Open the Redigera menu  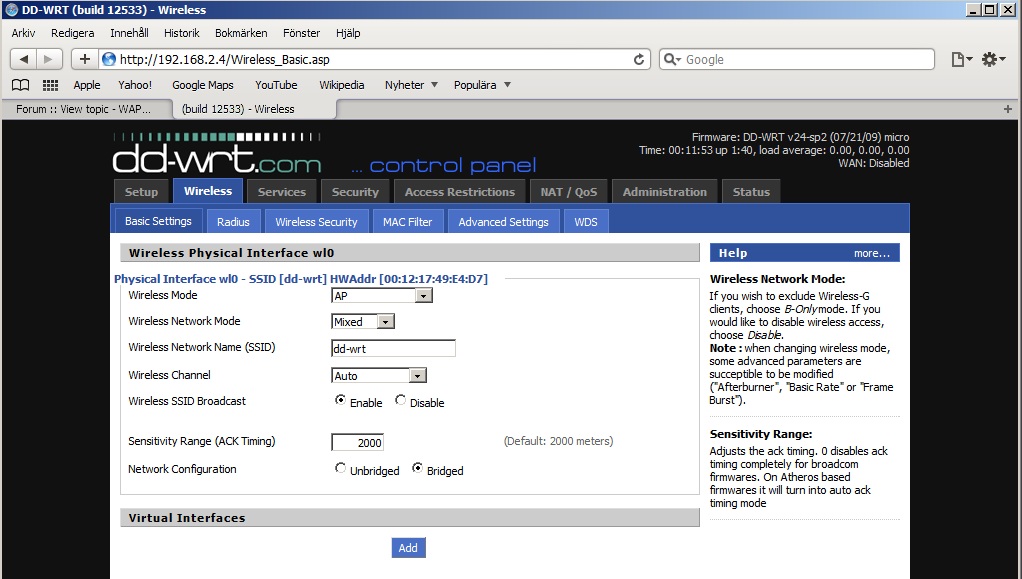pyautogui.click(x=72, y=33)
